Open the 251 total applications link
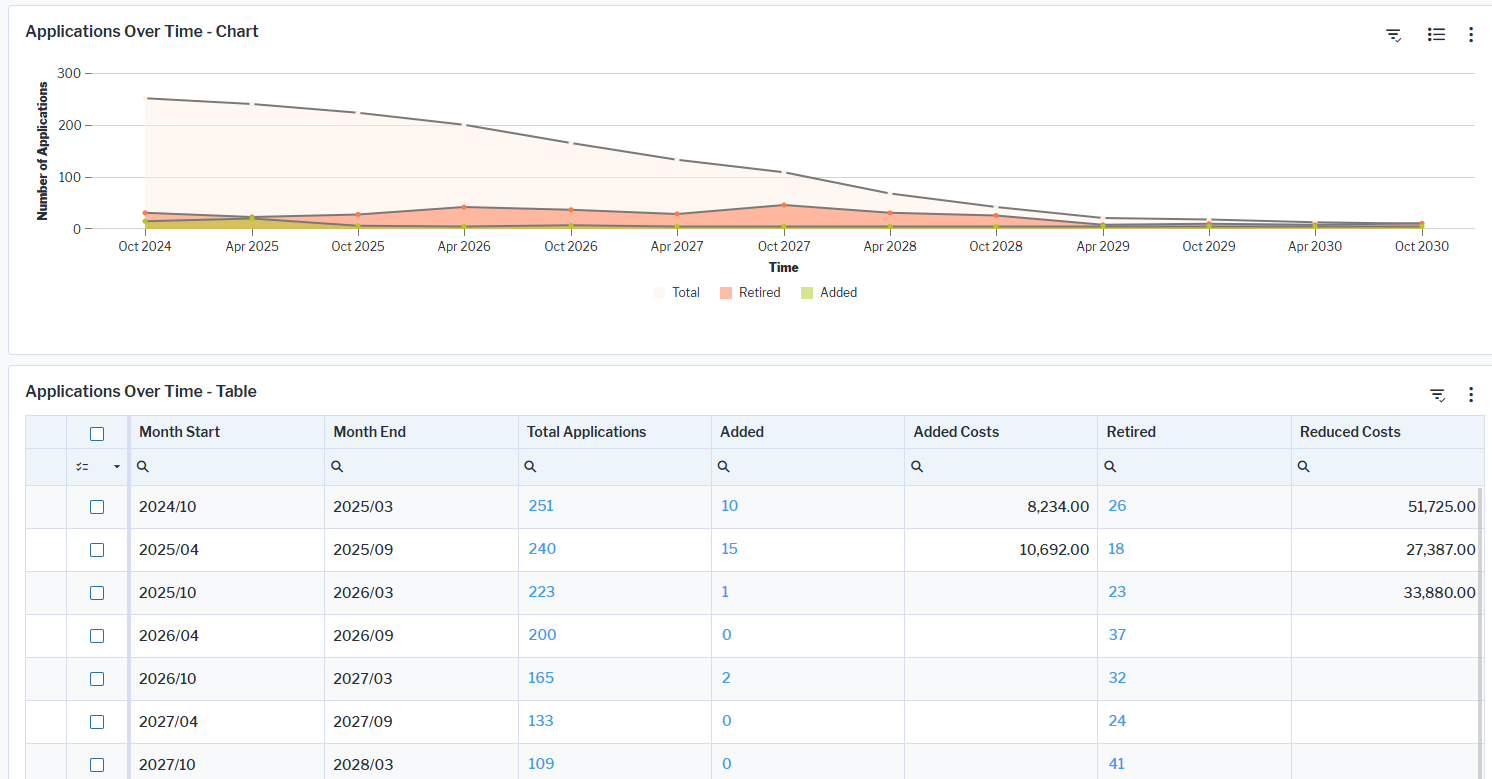This screenshot has height=779, width=1492. point(541,506)
